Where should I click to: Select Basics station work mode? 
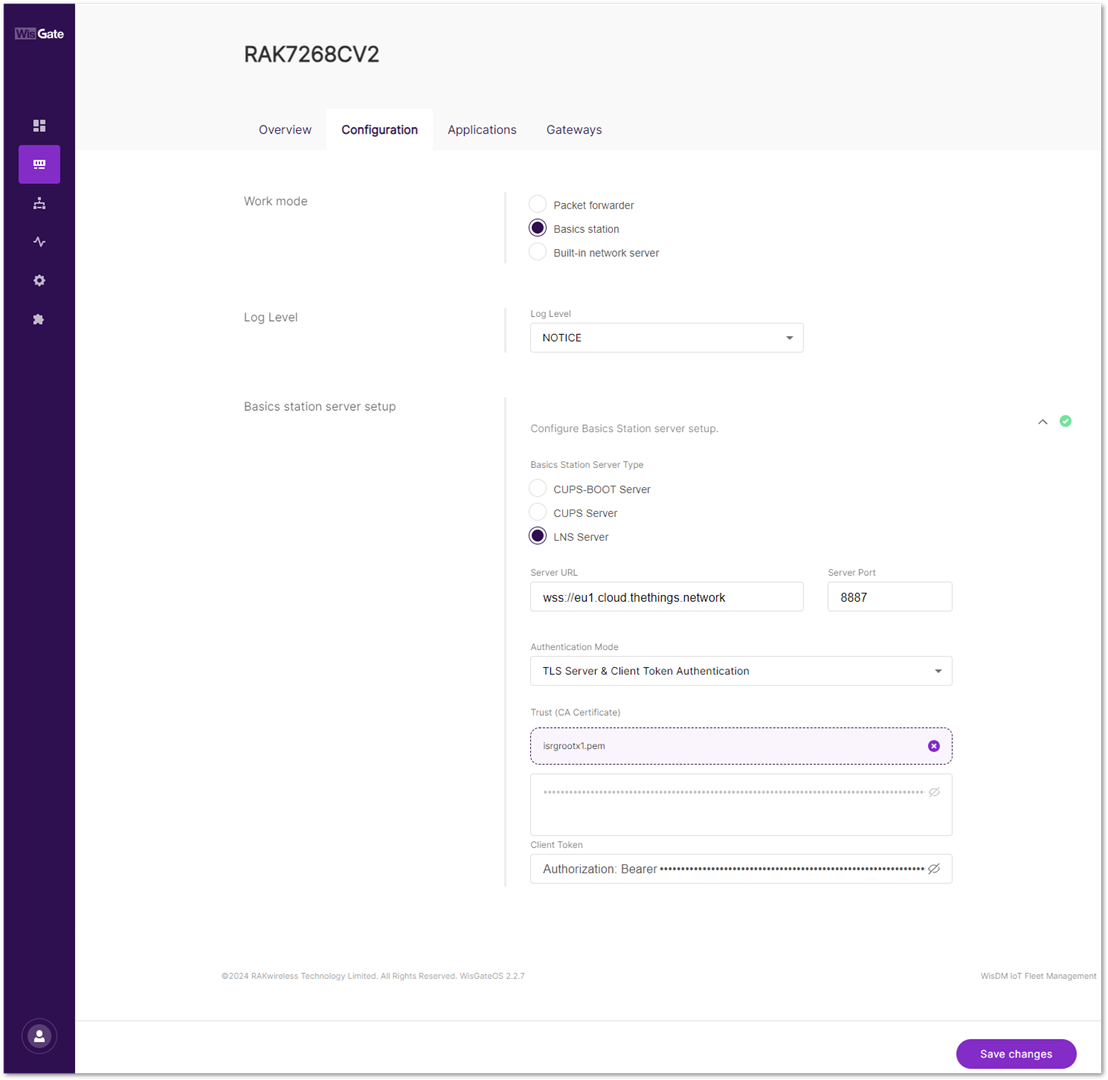click(538, 228)
